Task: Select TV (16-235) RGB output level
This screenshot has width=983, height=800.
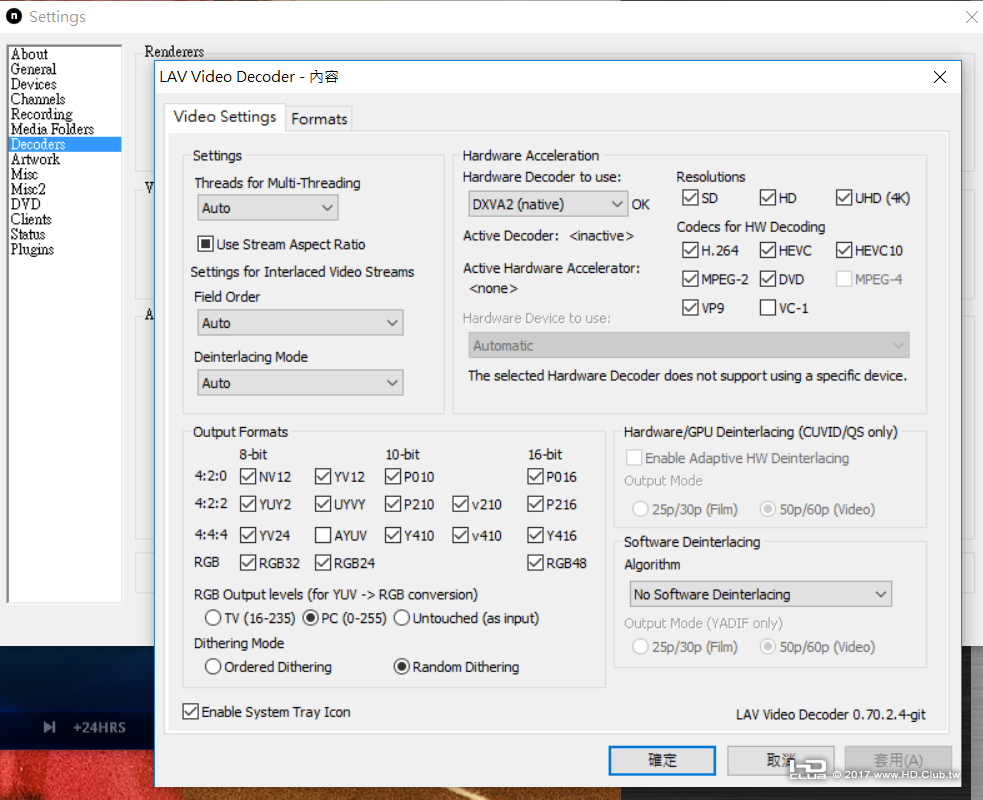Action: point(213,618)
